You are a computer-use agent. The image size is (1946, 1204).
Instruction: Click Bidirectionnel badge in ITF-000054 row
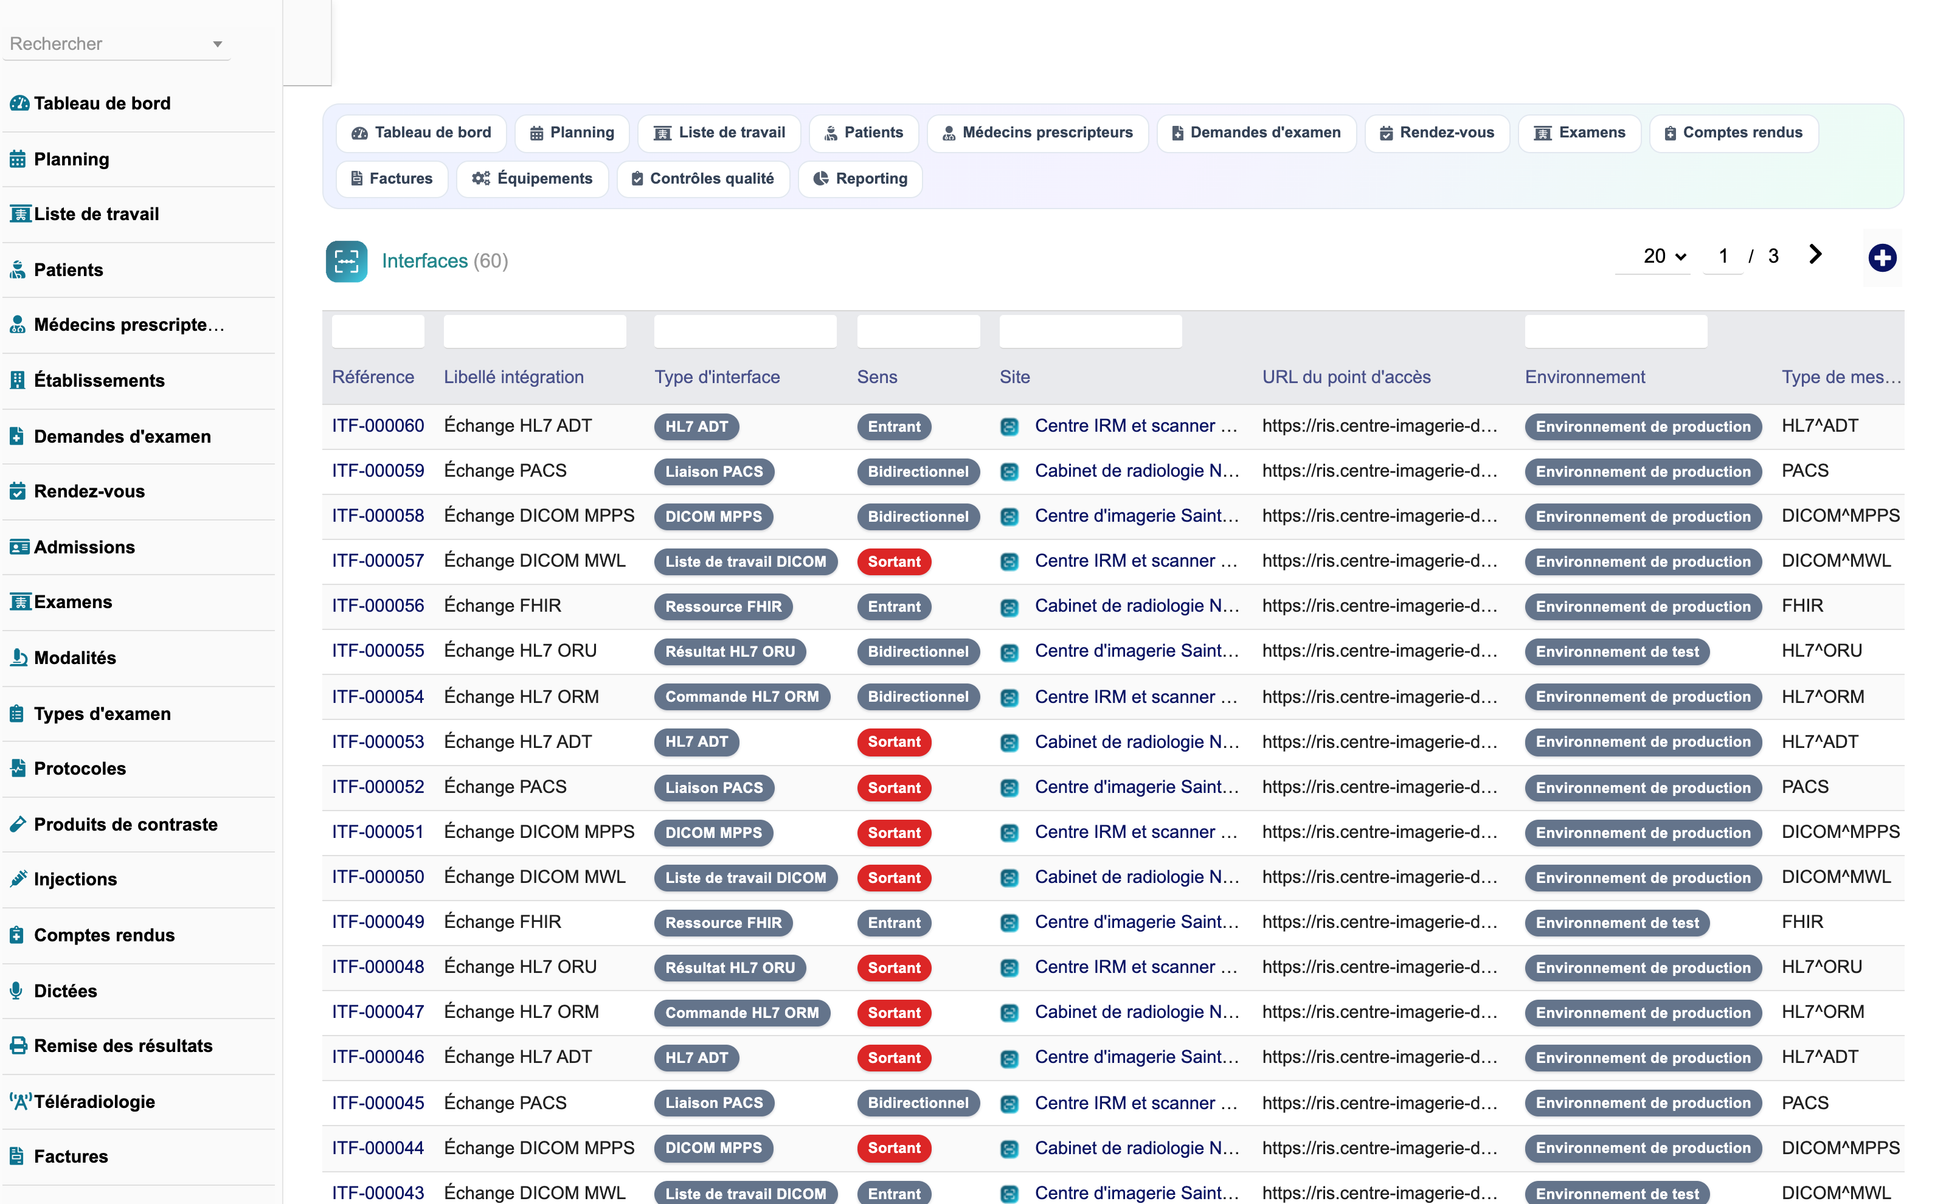click(918, 697)
